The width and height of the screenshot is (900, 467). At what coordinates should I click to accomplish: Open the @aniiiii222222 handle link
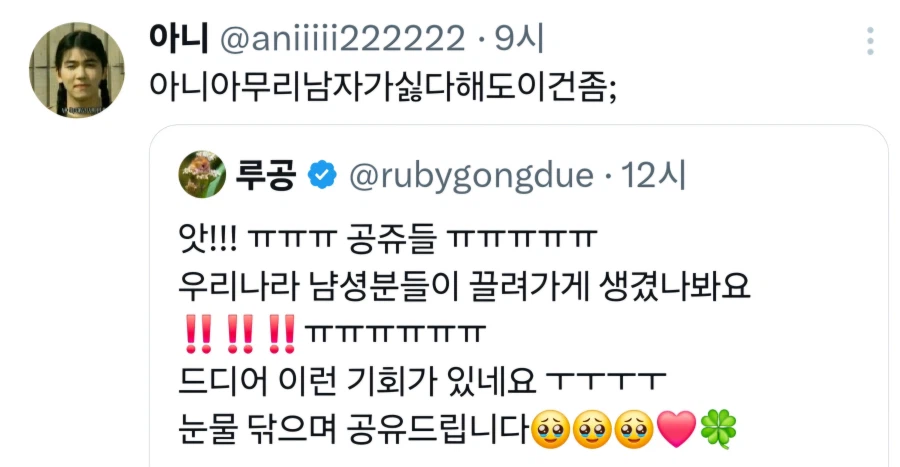tap(343, 40)
